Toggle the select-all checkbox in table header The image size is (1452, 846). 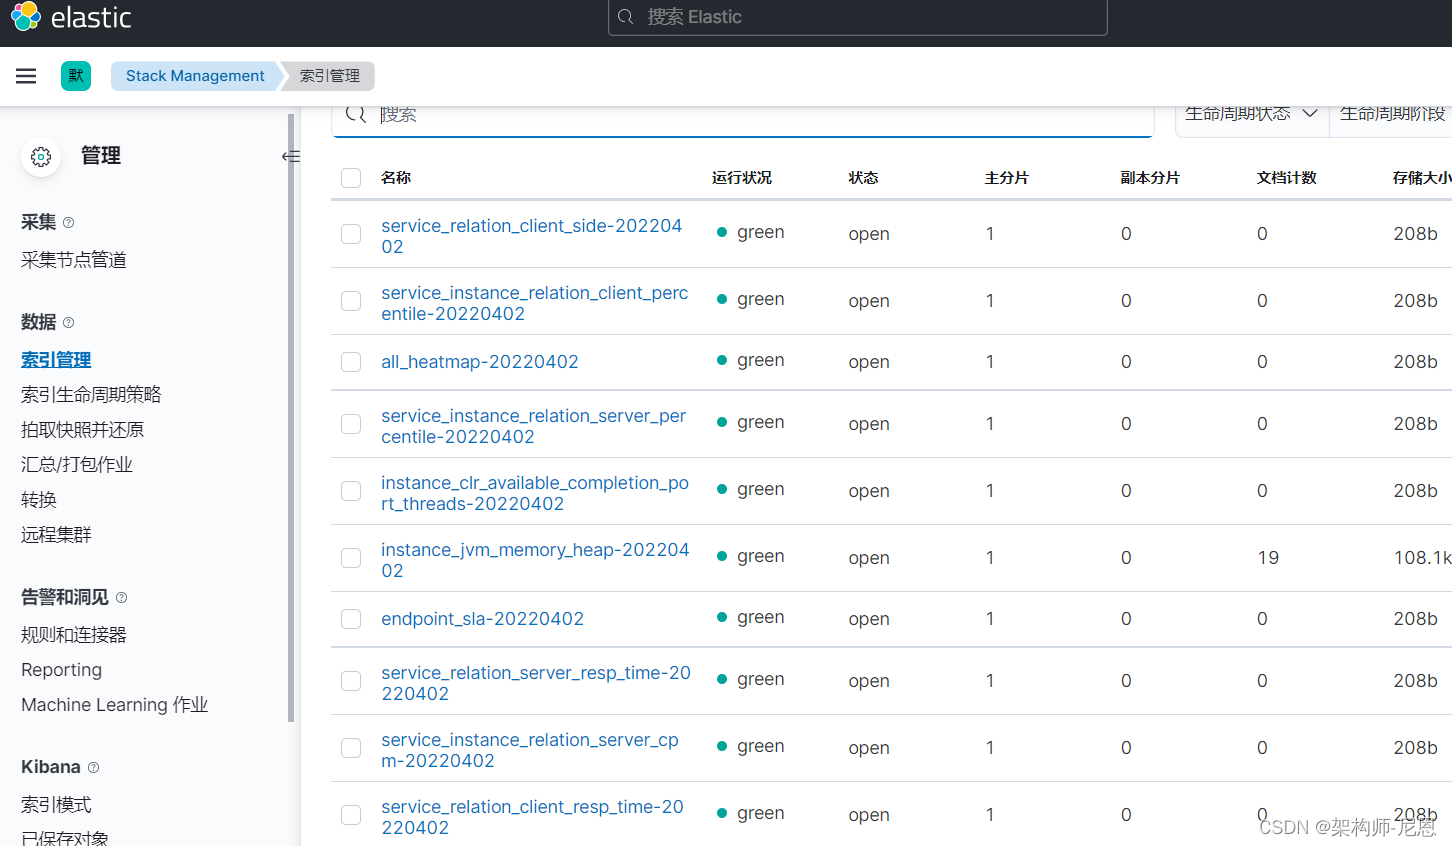(x=351, y=178)
